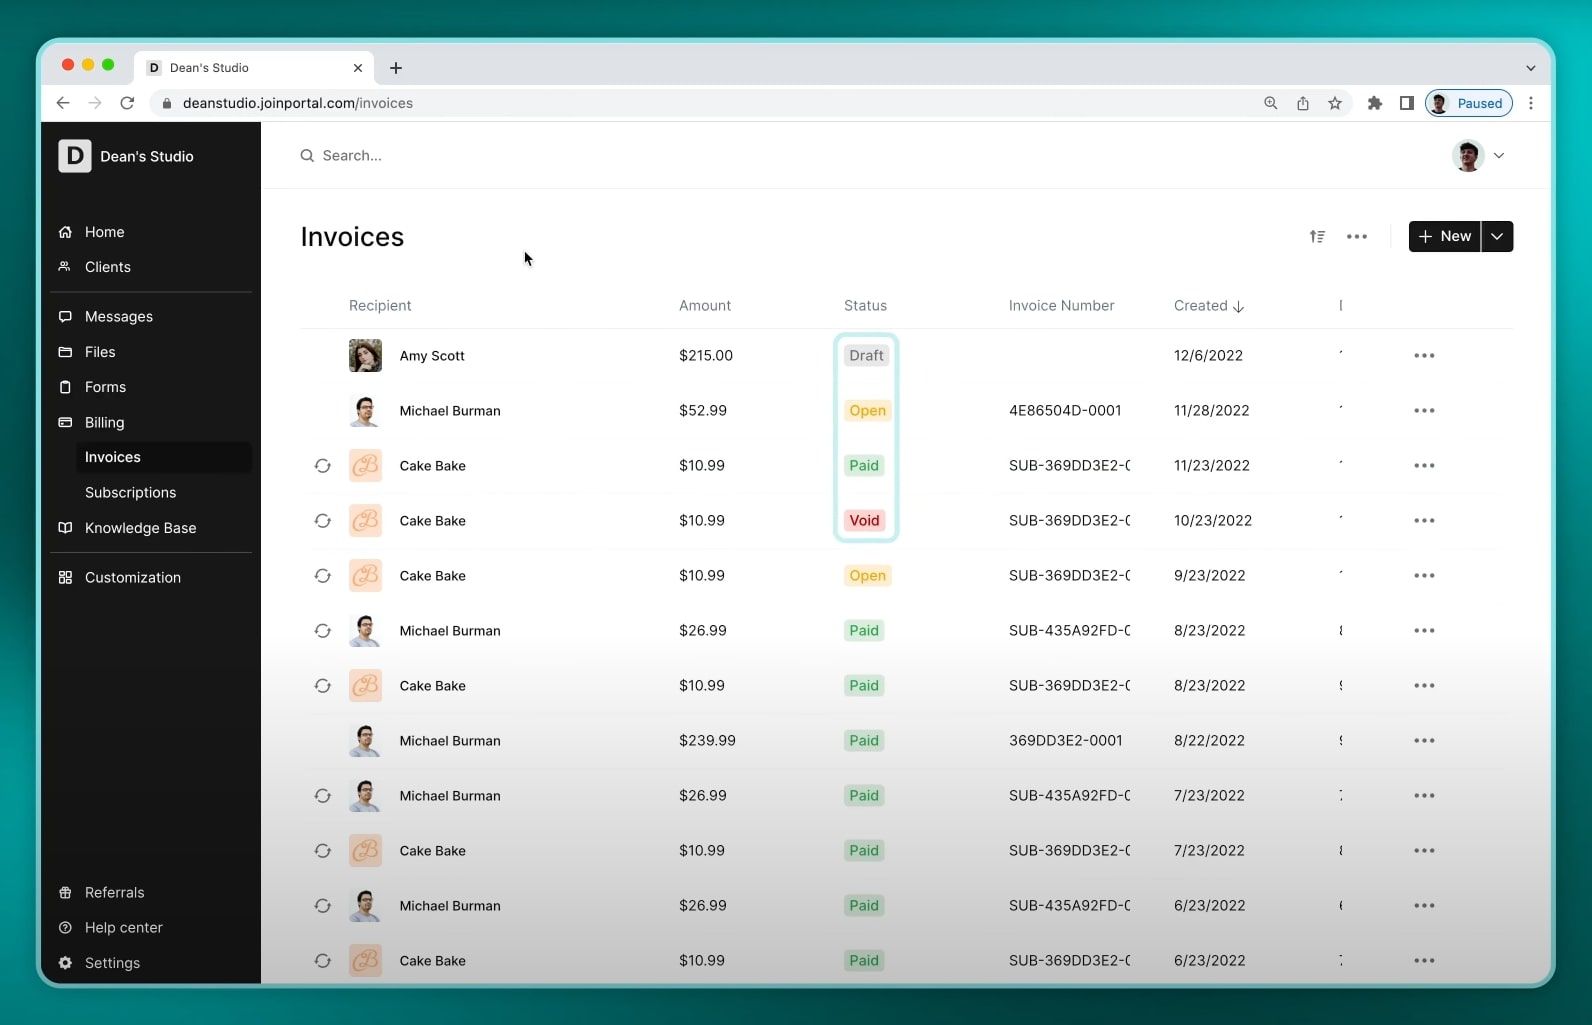Go to Clients in the sidebar

107,267
